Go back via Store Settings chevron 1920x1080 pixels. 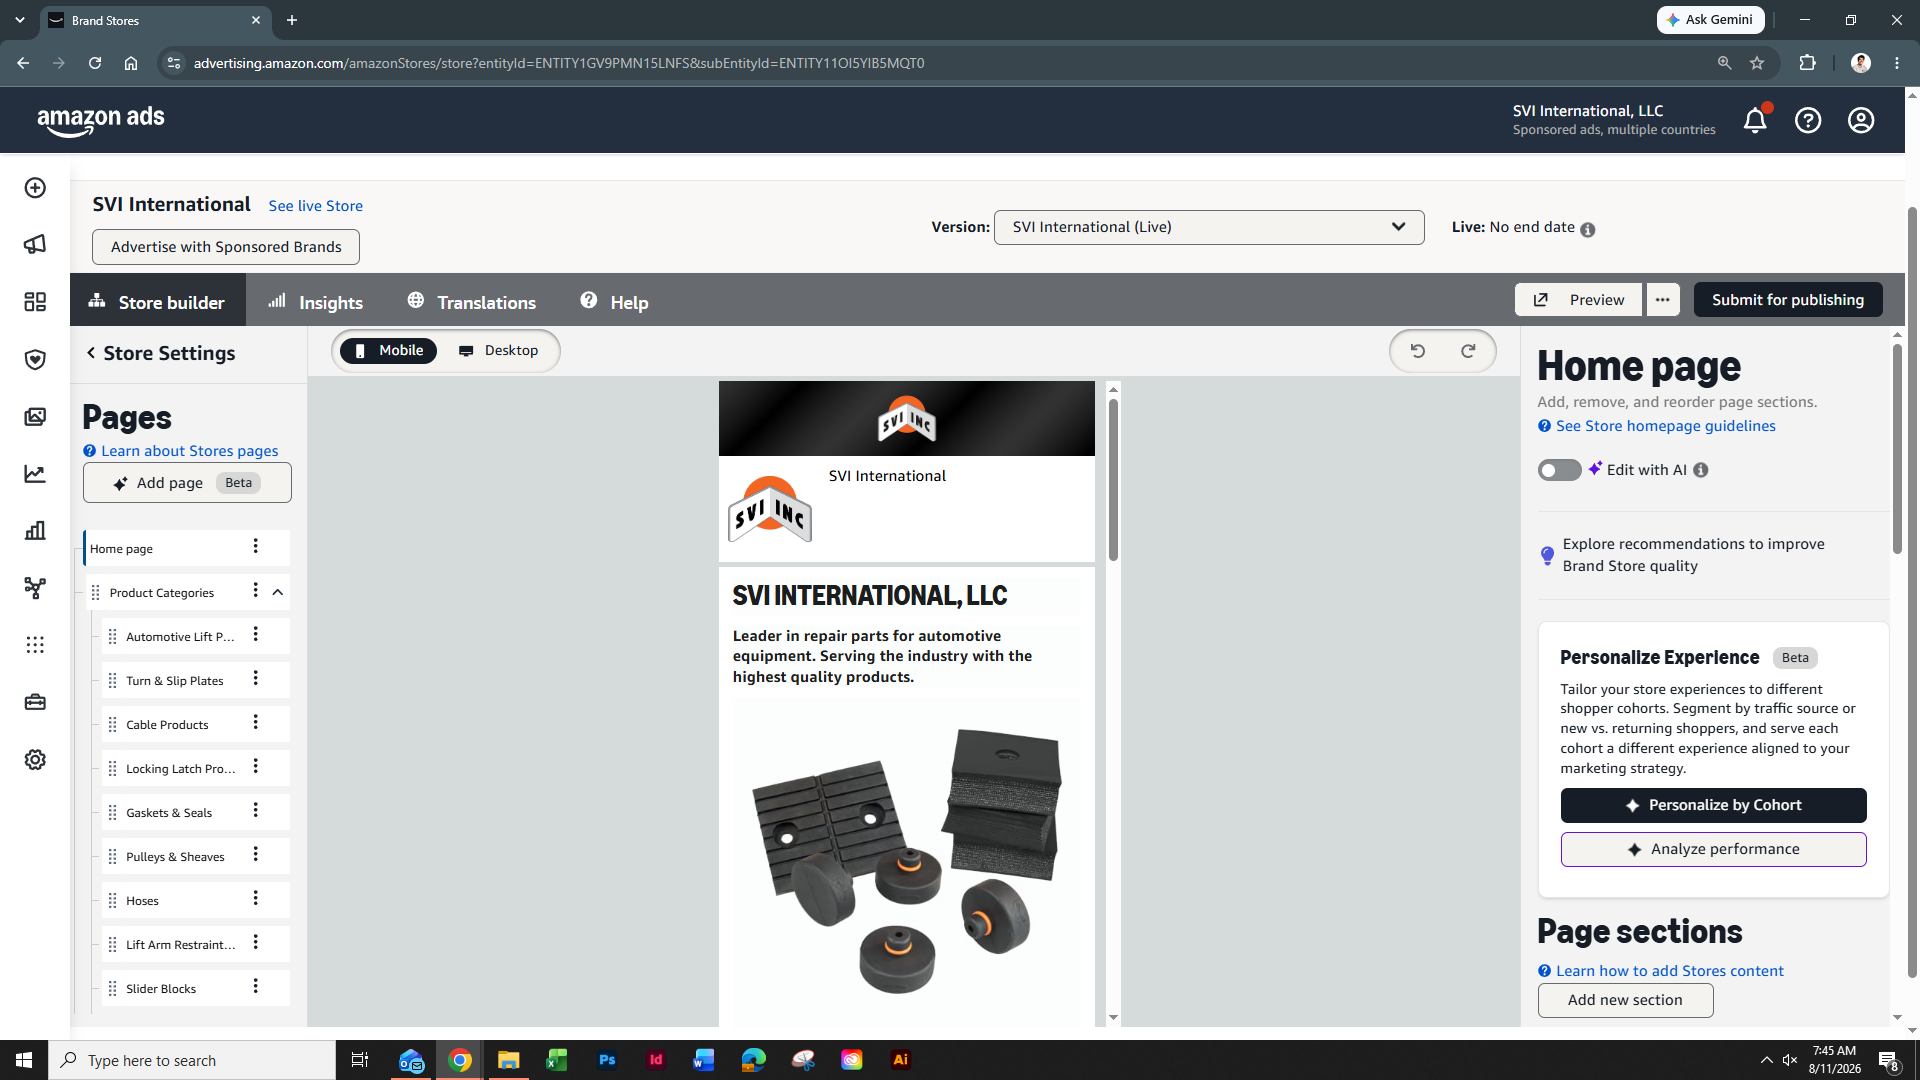click(91, 353)
